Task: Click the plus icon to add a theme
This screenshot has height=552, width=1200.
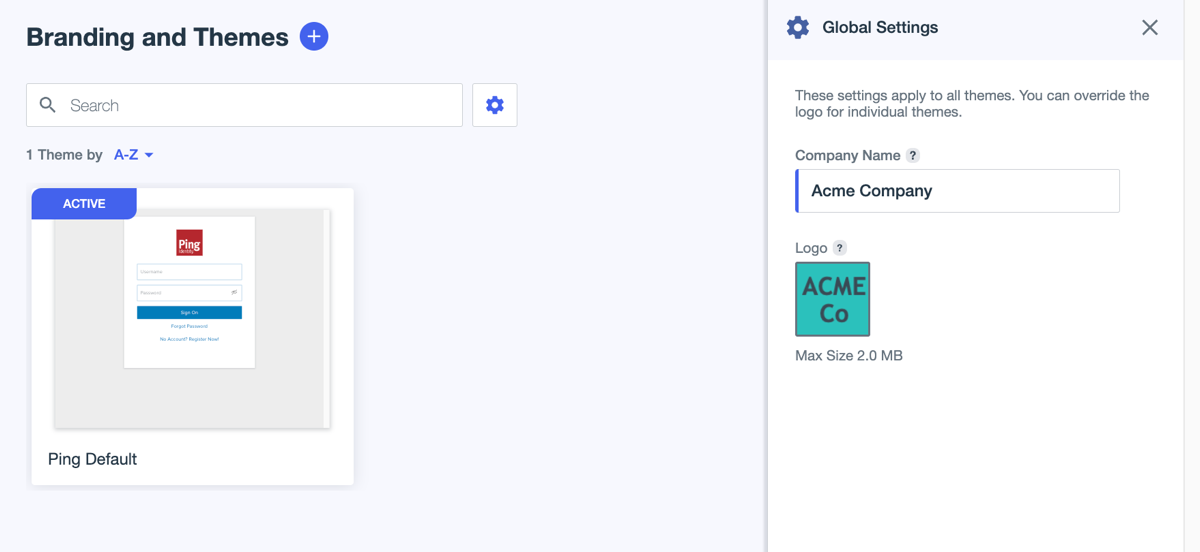Action: click(x=314, y=37)
